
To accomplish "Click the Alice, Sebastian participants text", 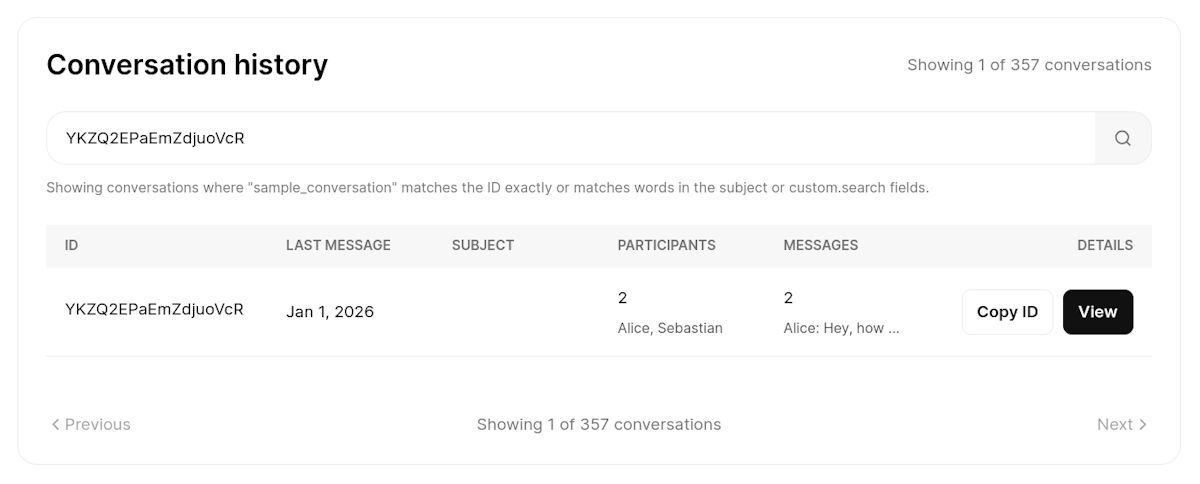I will tap(670, 328).
